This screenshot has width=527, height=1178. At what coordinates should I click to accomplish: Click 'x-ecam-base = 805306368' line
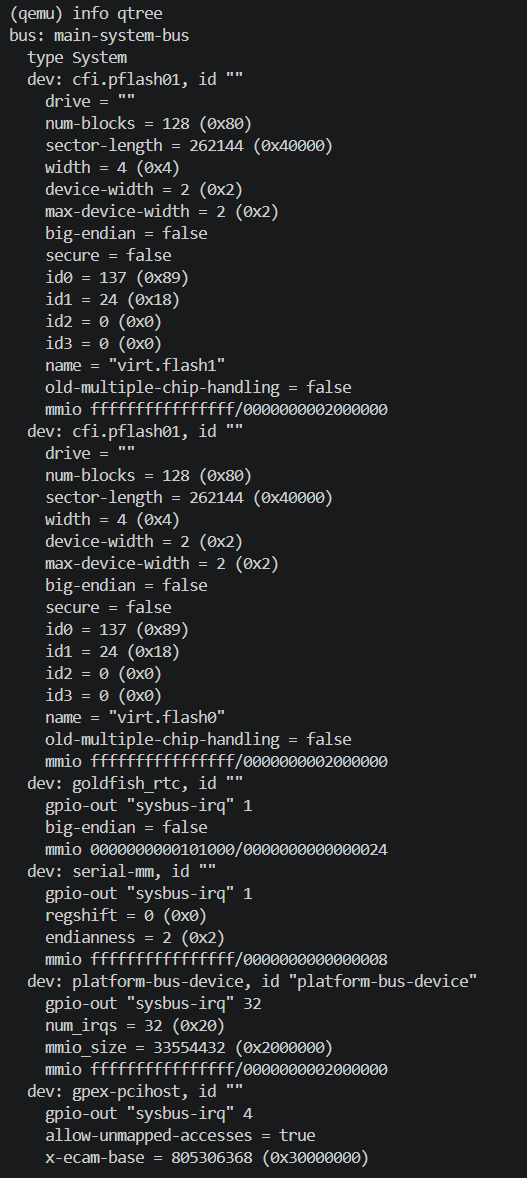coord(207,1156)
